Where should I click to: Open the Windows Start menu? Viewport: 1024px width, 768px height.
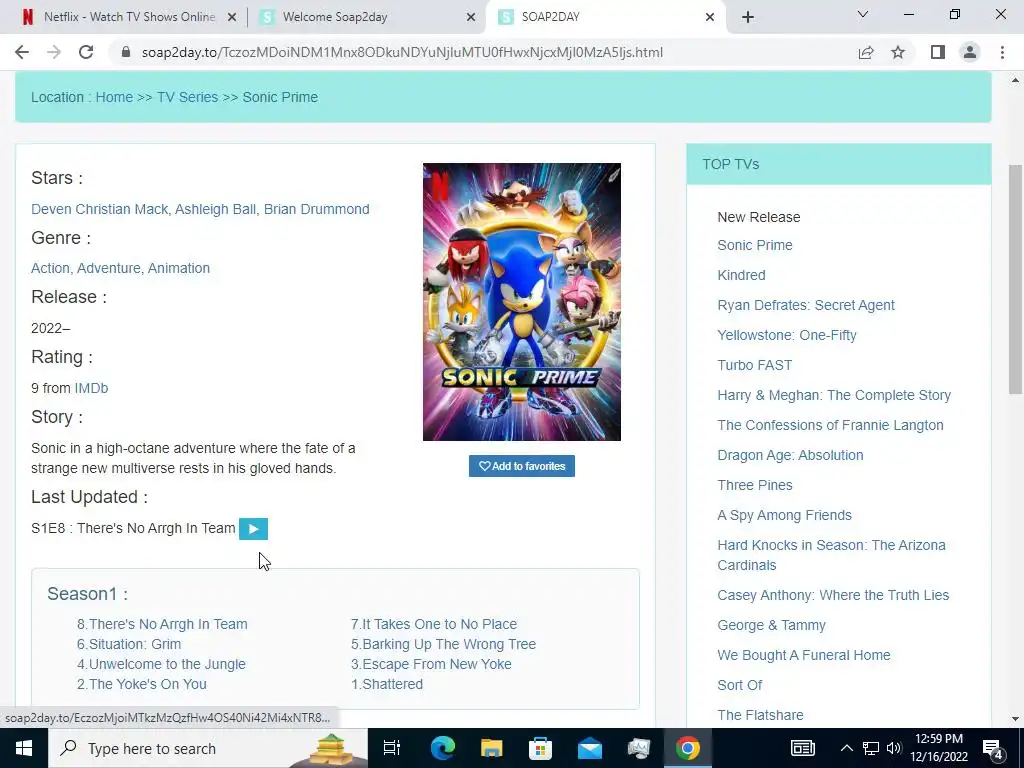click(x=24, y=748)
